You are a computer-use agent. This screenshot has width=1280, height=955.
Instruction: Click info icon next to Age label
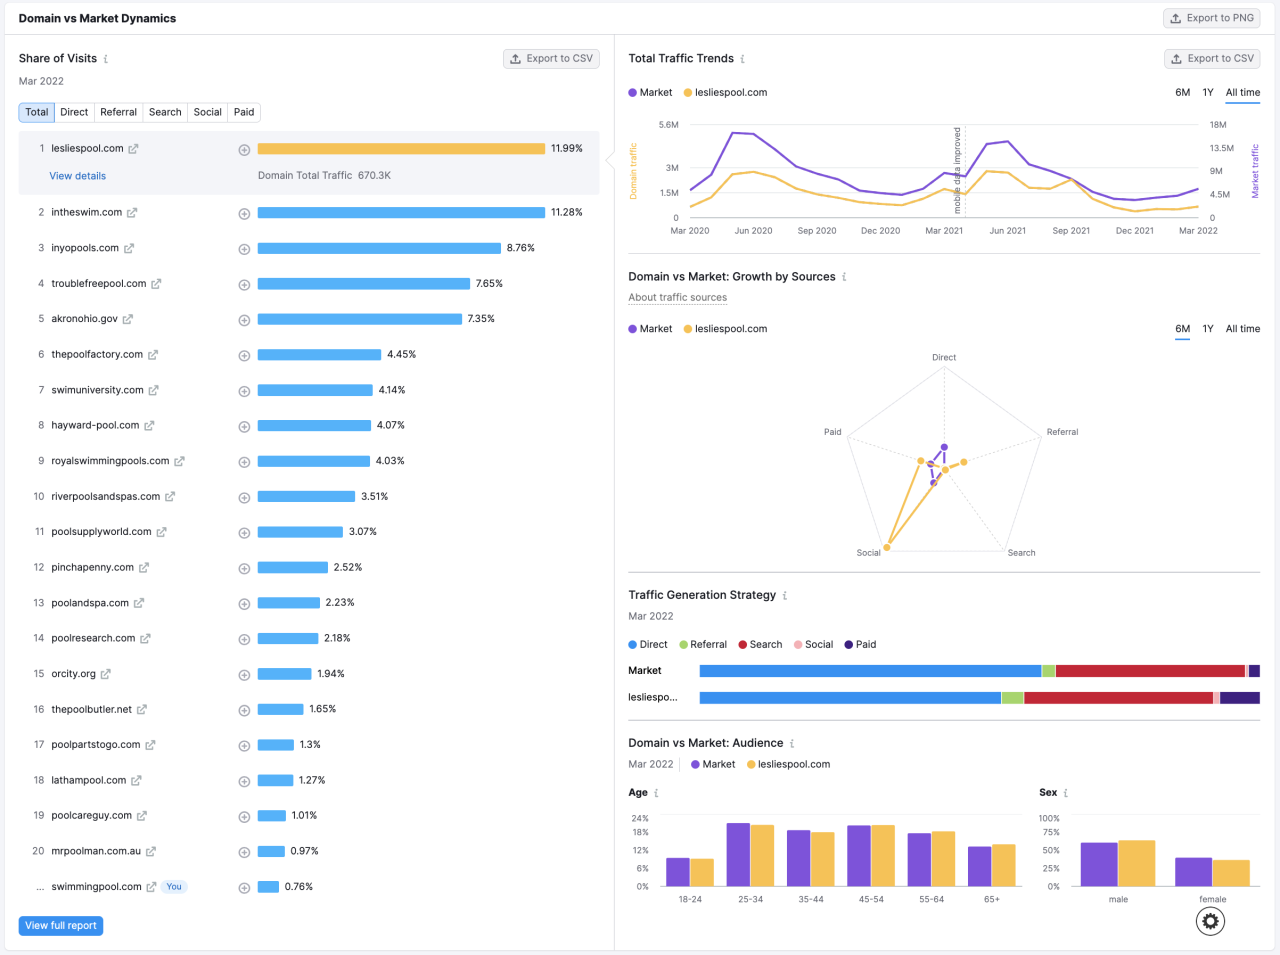coord(656,793)
